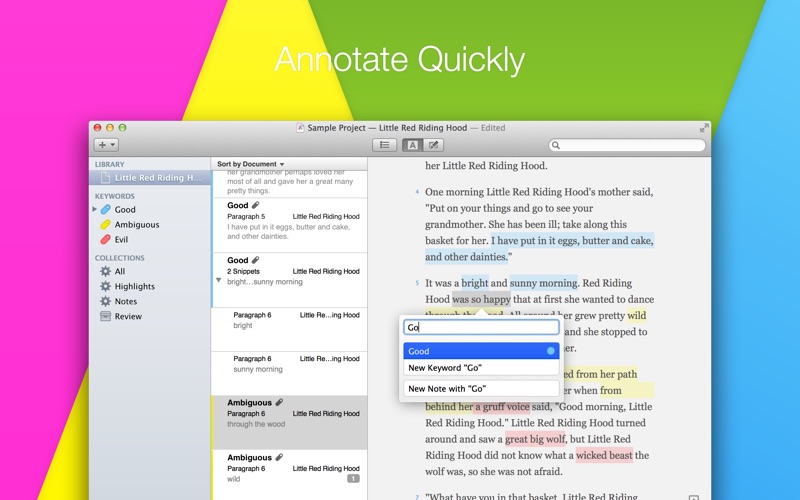The width and height of the screenshot is (800, 500).
Task: Open the Notes collection
Action: point(126,301)
